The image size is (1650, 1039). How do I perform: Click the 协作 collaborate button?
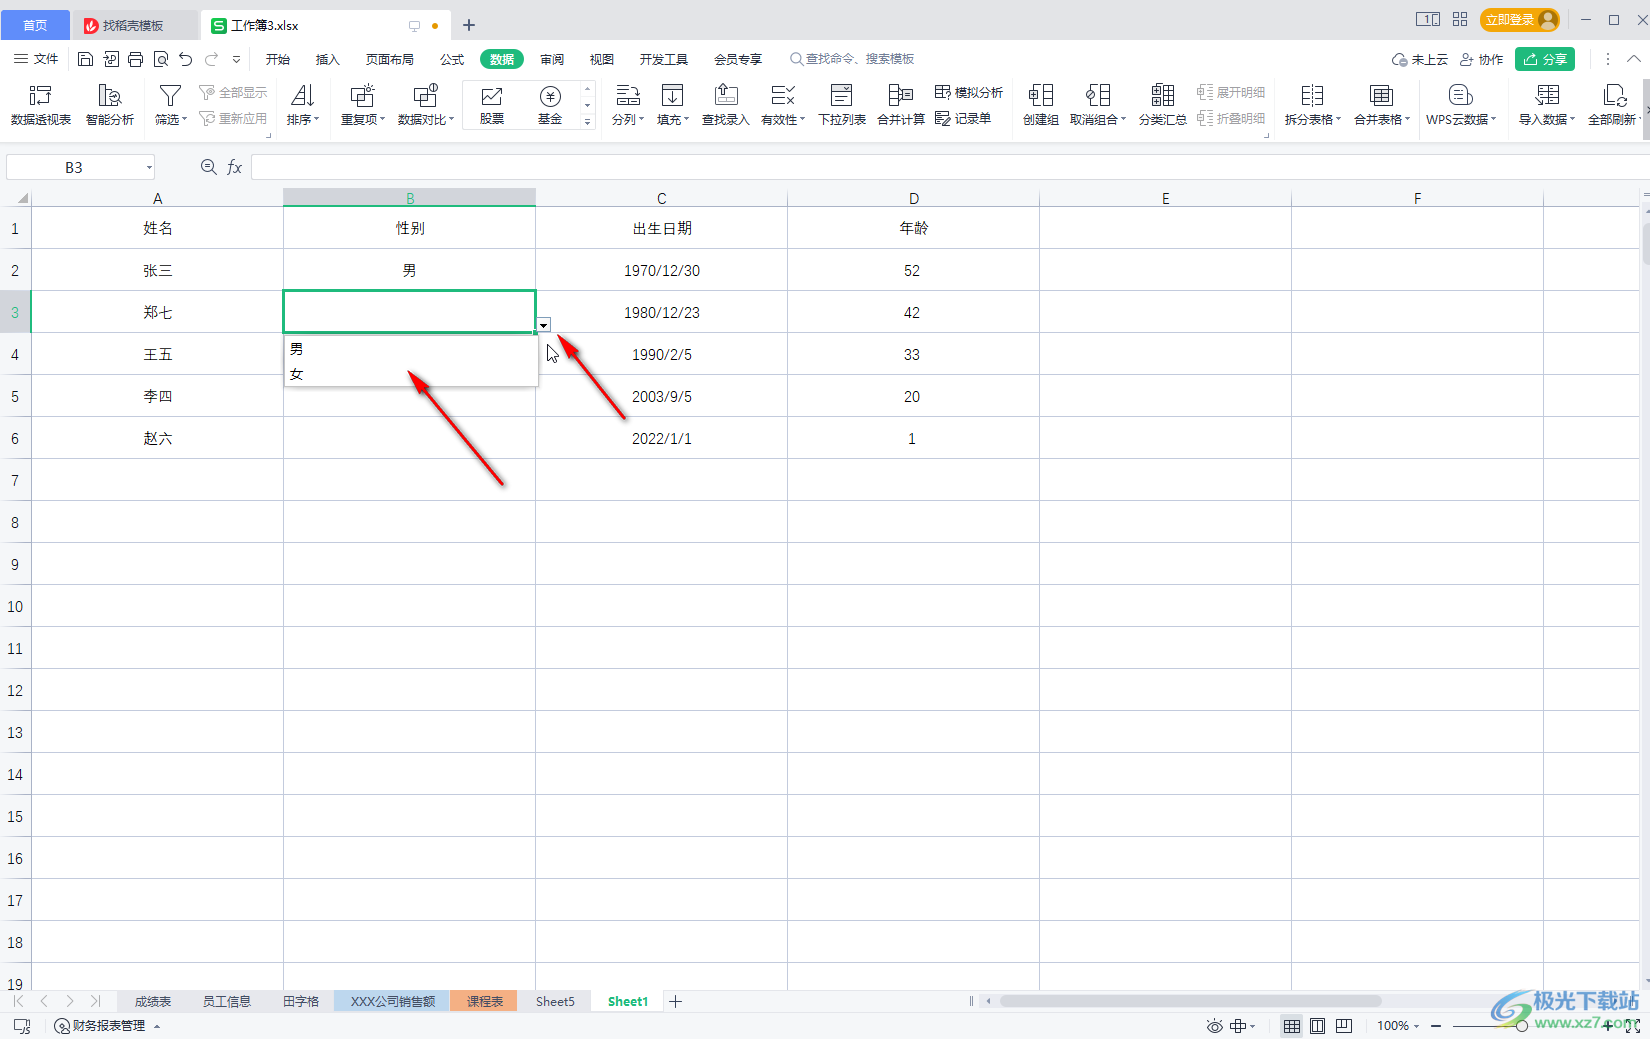tap(1481, 59)
